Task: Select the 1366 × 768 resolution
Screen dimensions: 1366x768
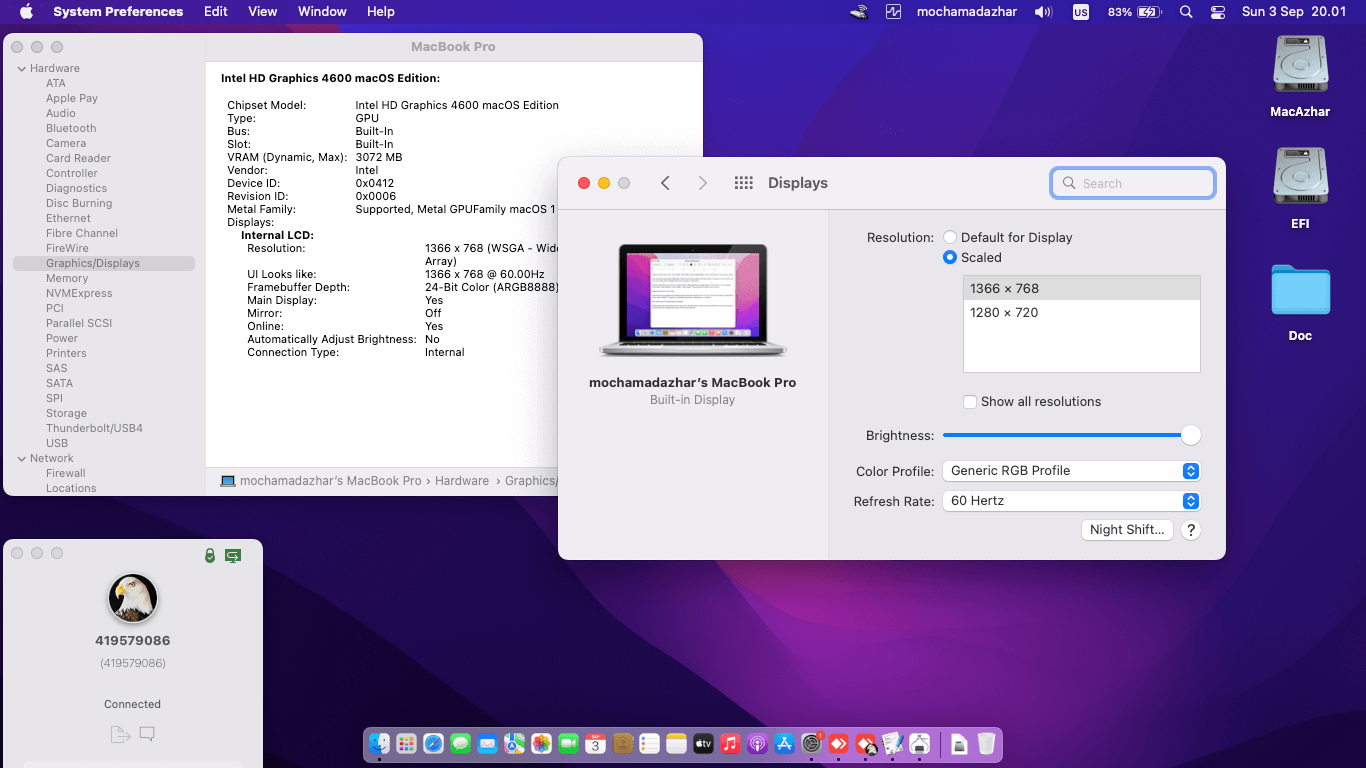Action: (1081, 288)
